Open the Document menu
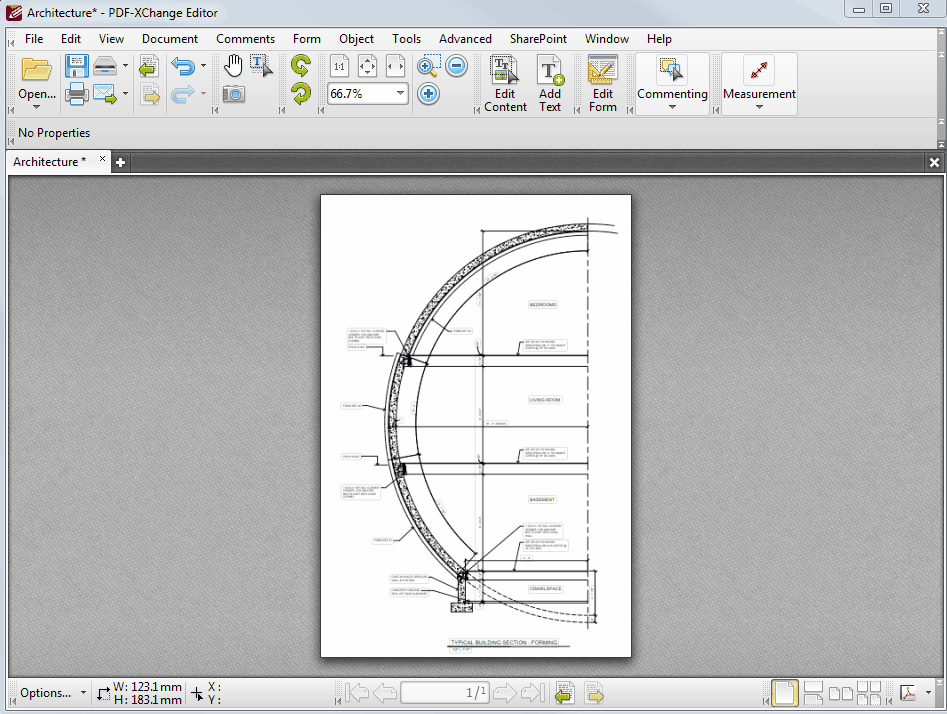 [x=169, y=39]
